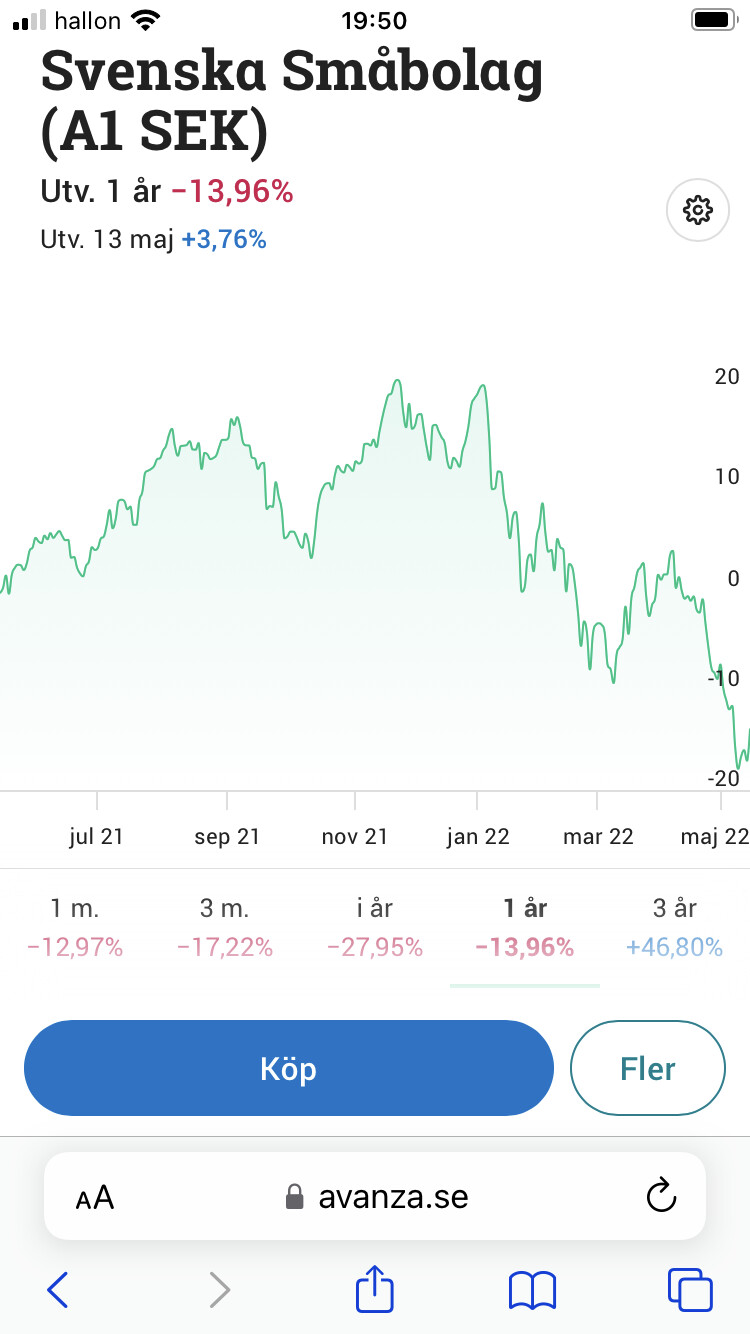Open chart settings gear icon
The image size is (750, 1334).
point(697,210)
